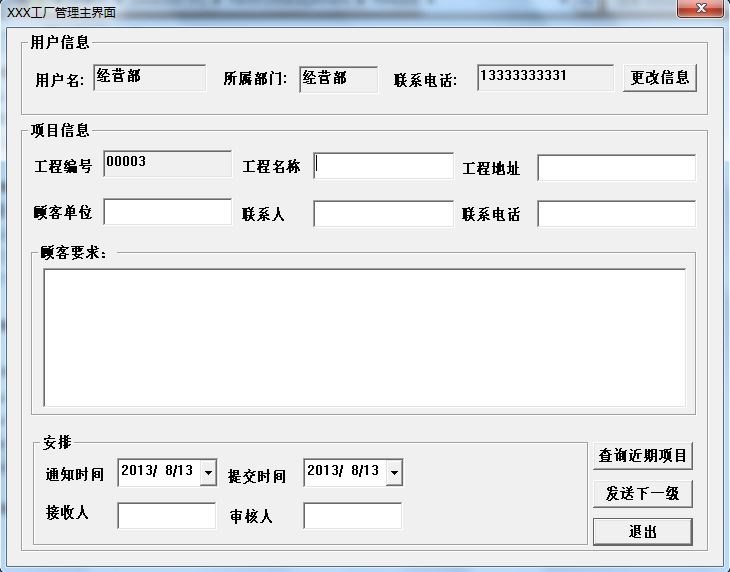Click the 所属部门: label
This screenshot has width=730, height=572.
(x=255, y=79)
